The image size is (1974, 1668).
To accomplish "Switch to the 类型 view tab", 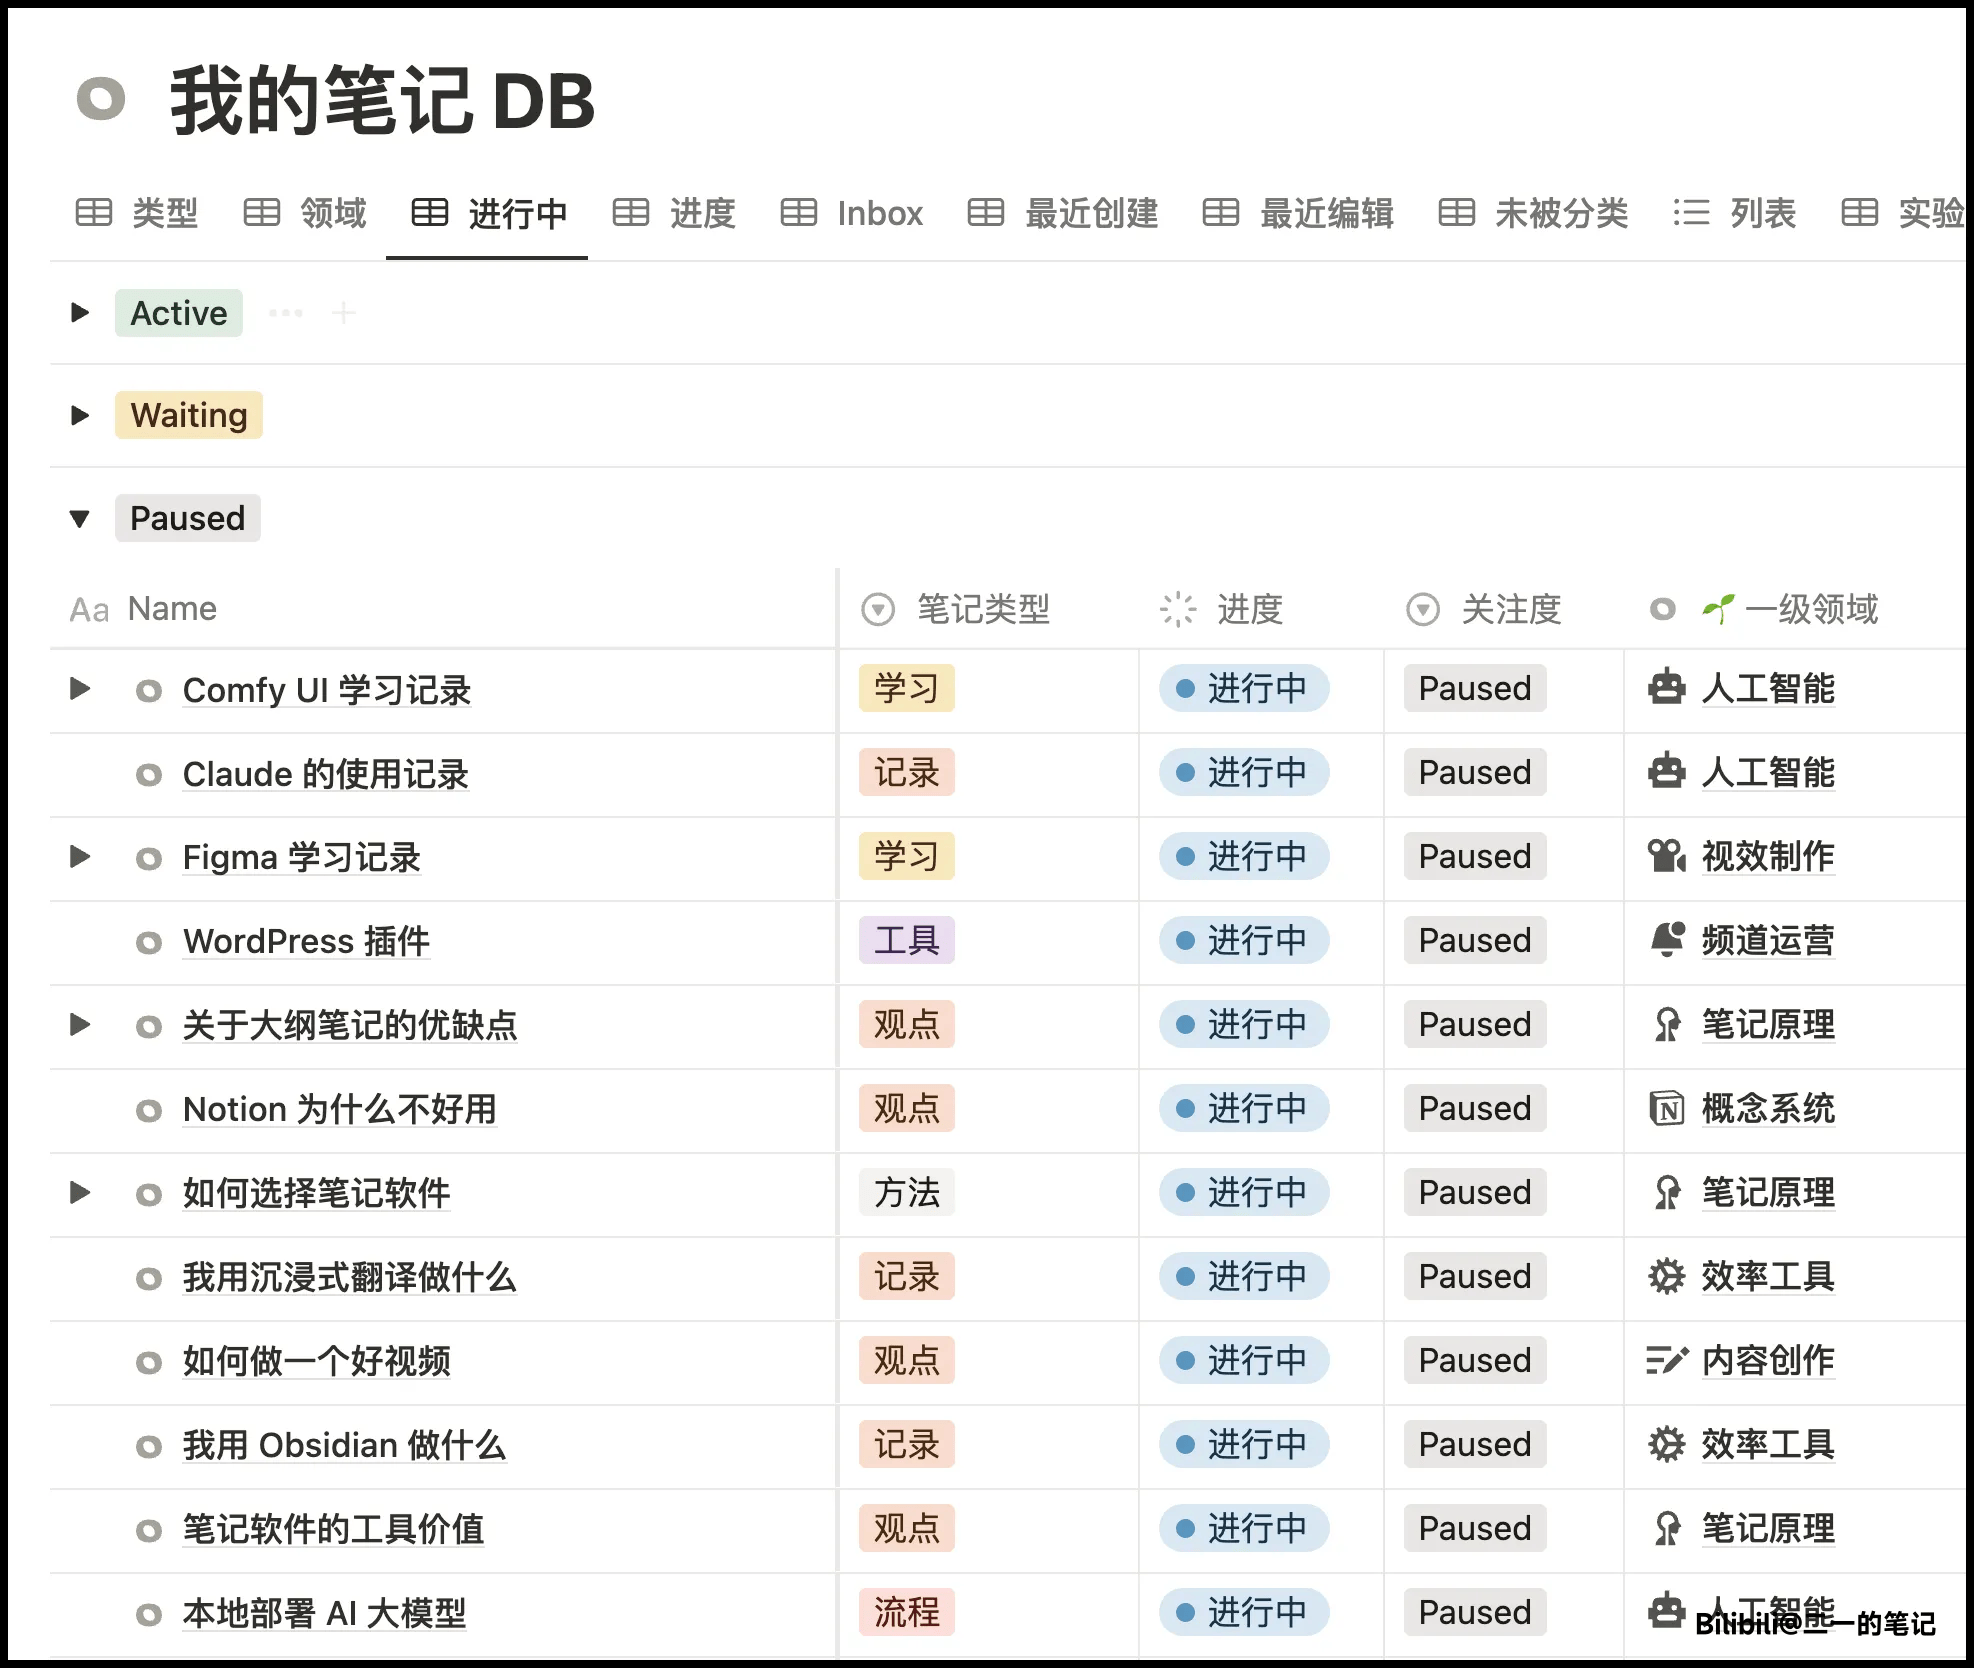I will click(x=137, y=213).
